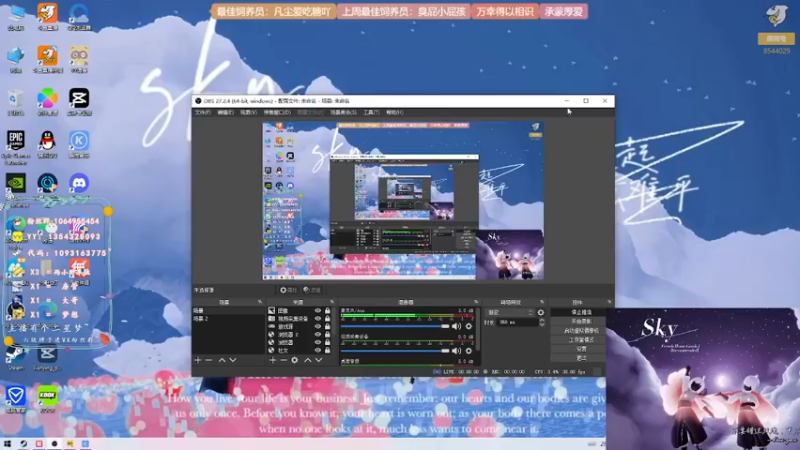Open the 帮助(H) menu in OBS
This screenshot has width=800, height=450.
(394, 112)
